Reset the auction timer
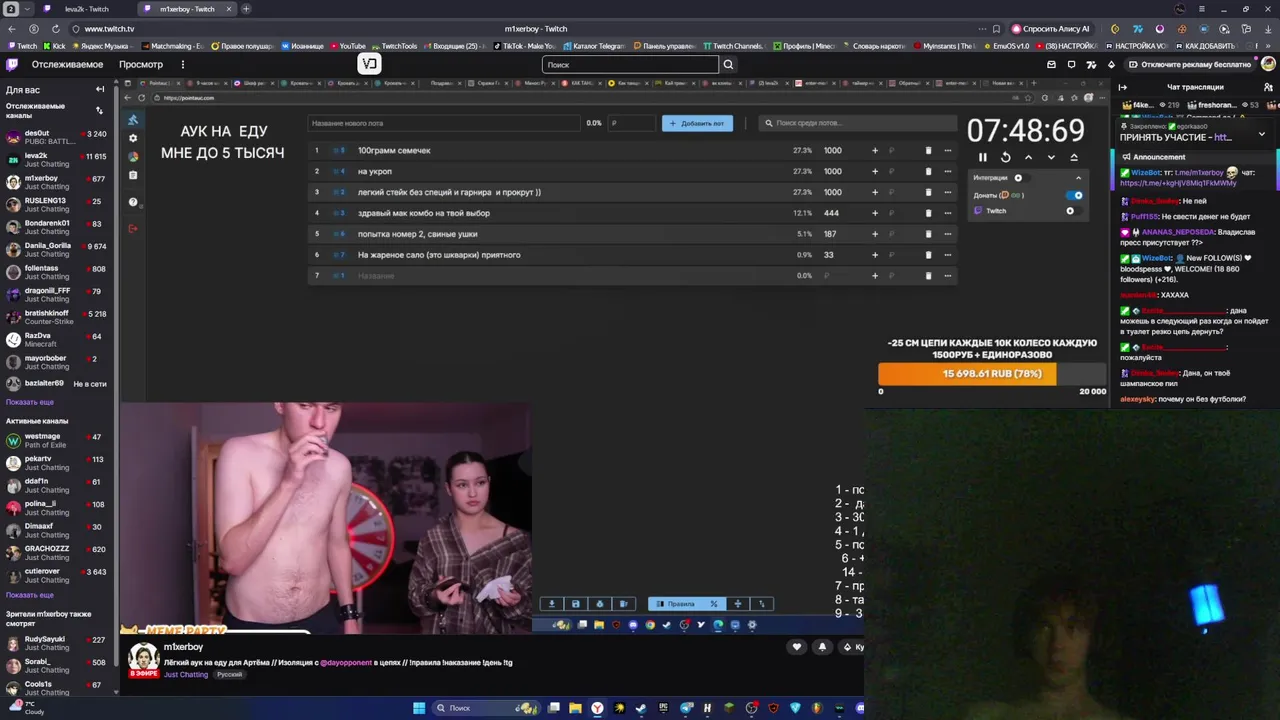The height and width of the screenshot is (720, 1280). point(1005,157)
